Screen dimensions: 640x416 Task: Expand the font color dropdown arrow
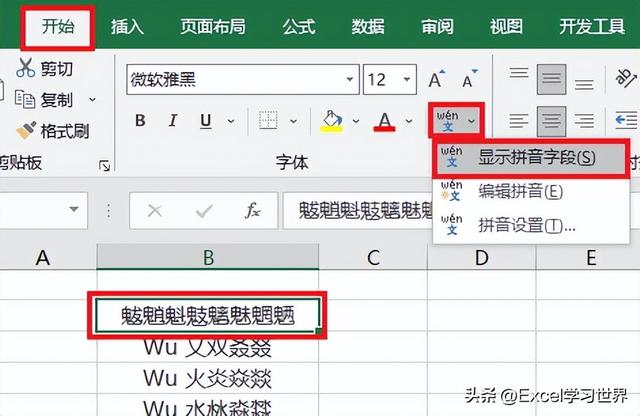[409, 121]
